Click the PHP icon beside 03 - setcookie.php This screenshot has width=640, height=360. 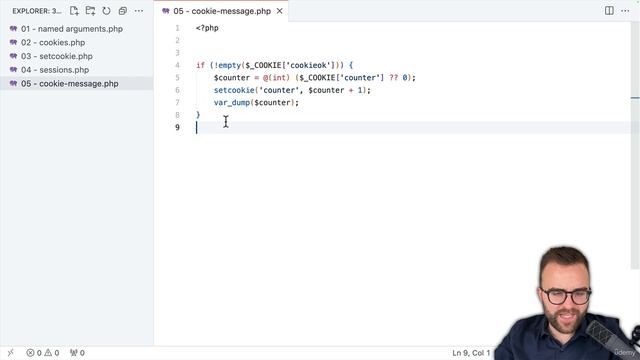(x=13, y=56)
